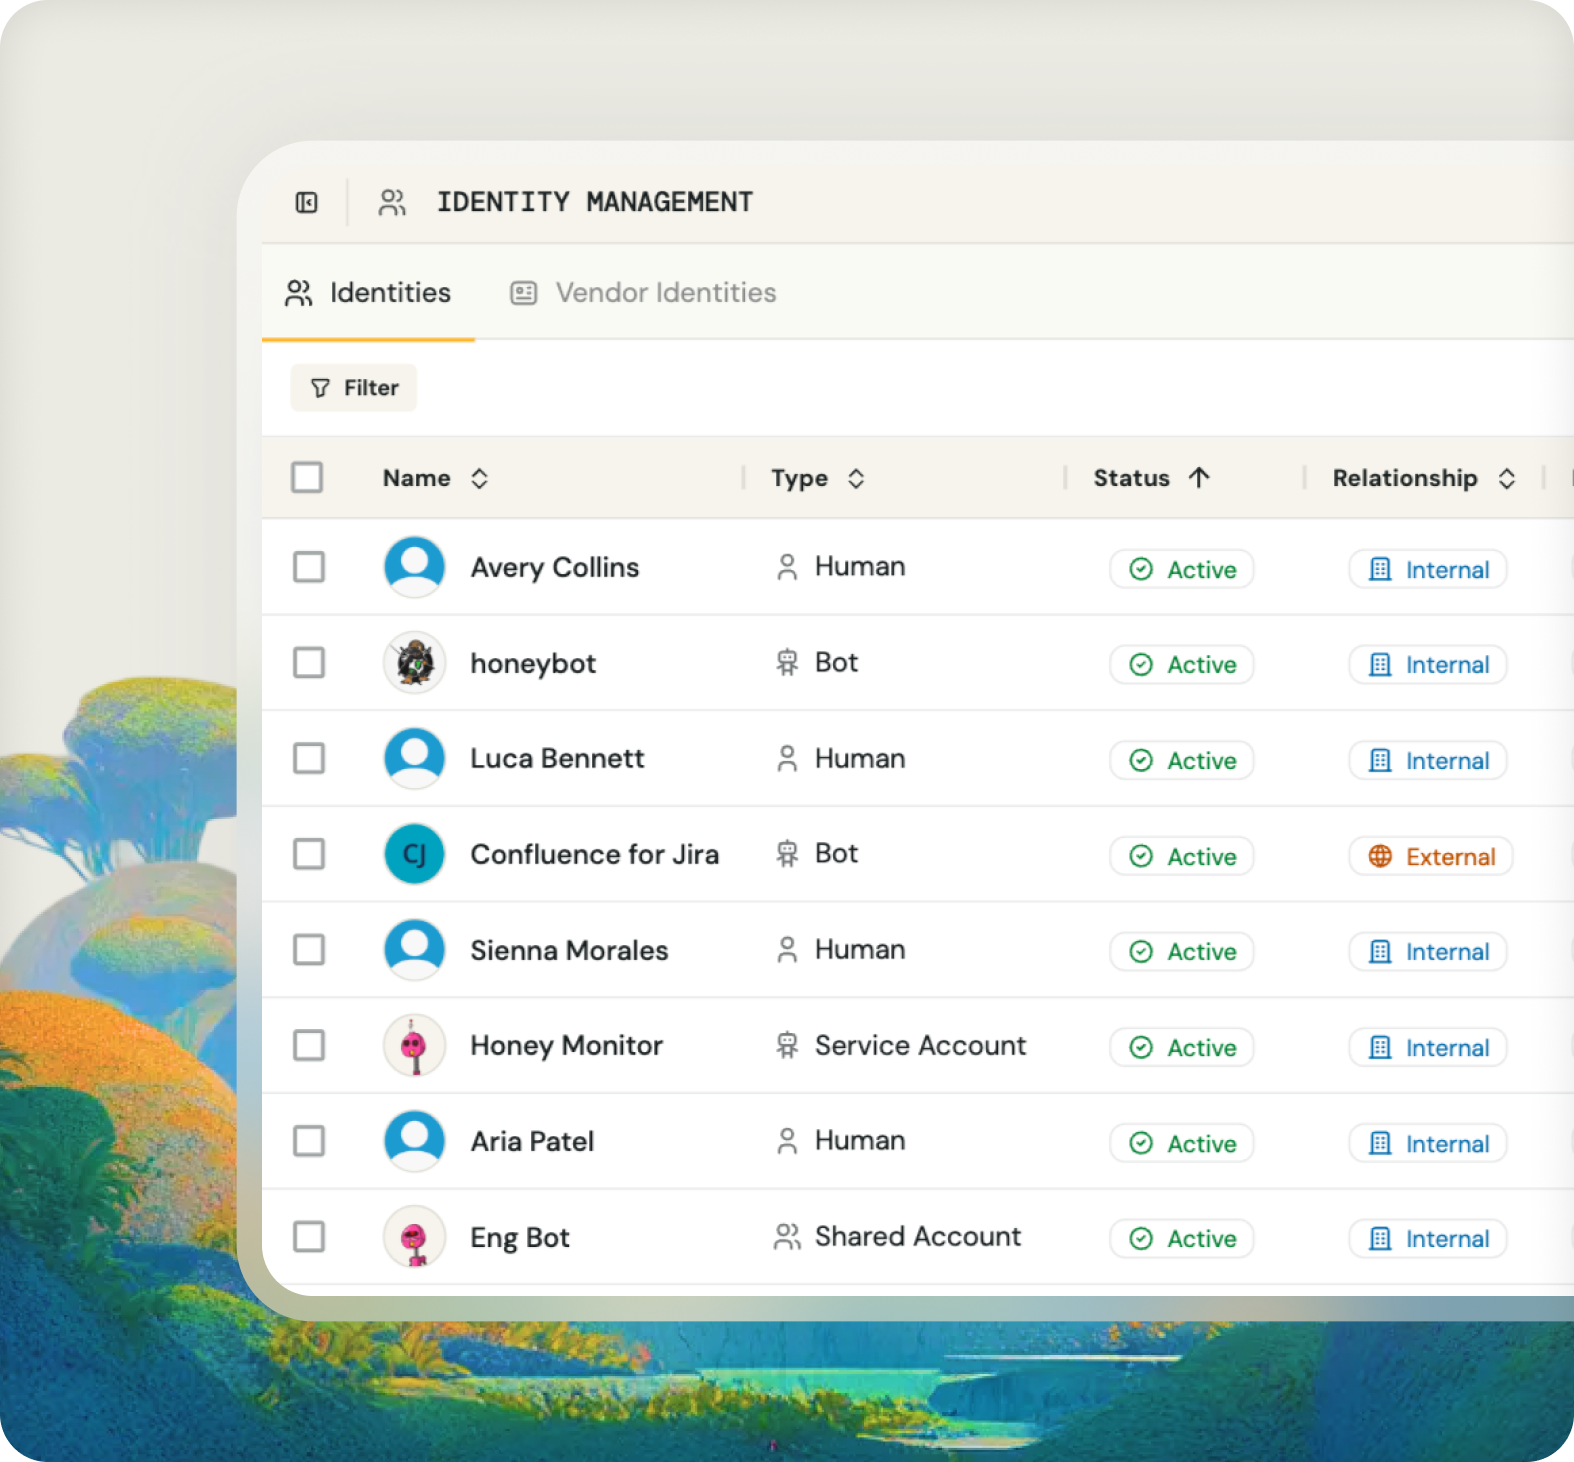Open Aria Patel identity name
Image resolution: width=1574 pixels, height=1462 pixels.
(x=533, y=1142)
